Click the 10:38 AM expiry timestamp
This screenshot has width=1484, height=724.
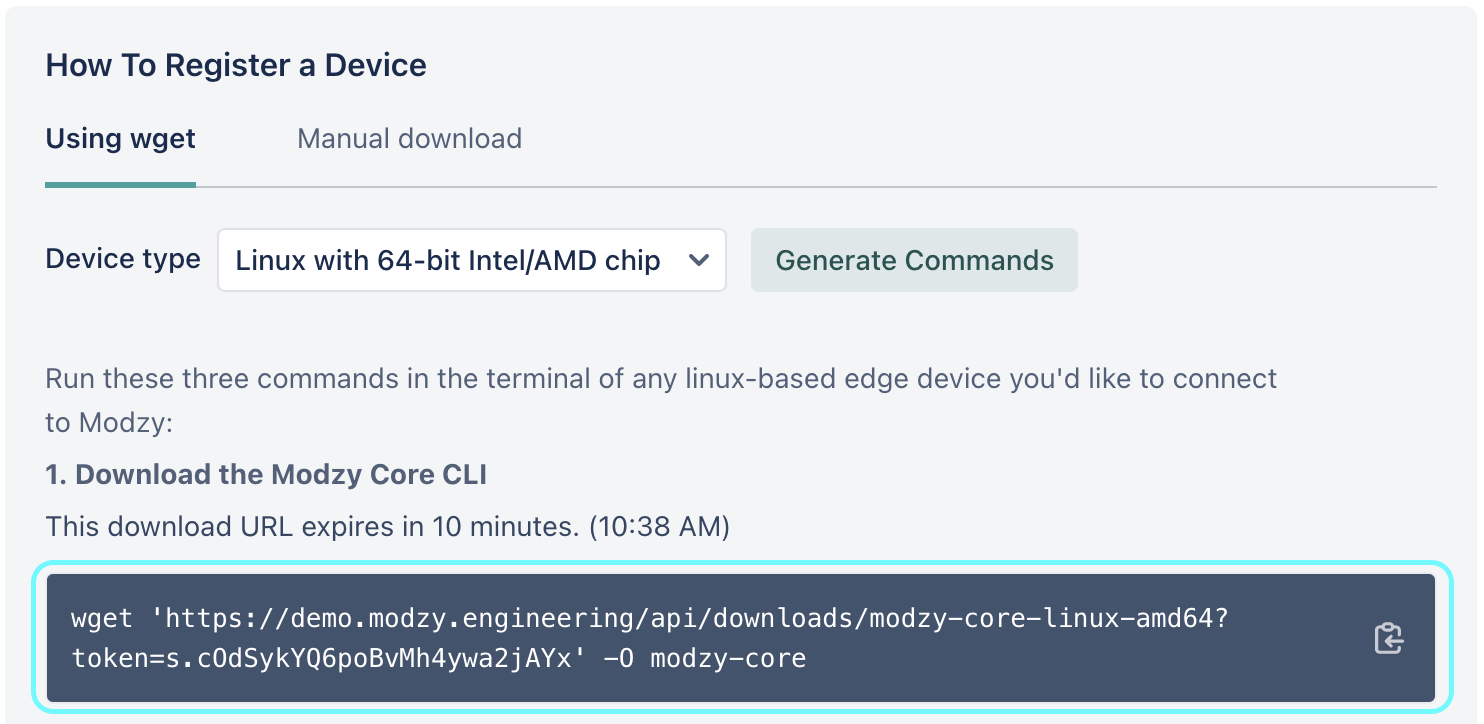pos(657,526)
